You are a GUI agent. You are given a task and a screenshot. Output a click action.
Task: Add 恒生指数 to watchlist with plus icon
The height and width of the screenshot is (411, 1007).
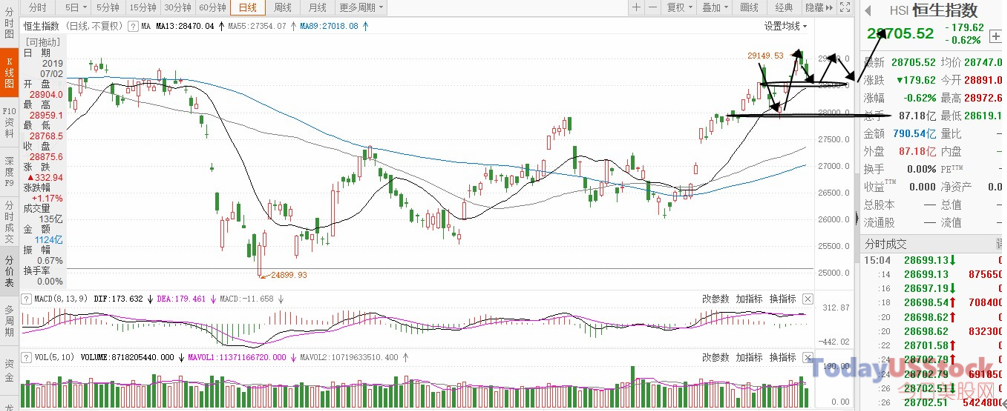pyautogui.click(x=995, y=37)
